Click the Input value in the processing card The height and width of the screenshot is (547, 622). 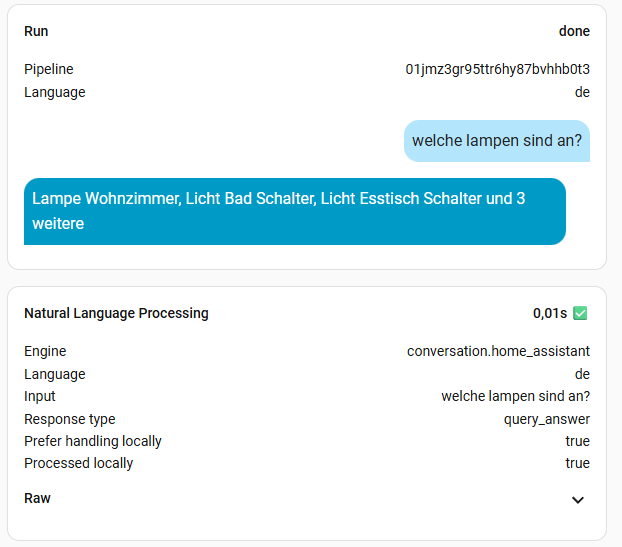(x=515, y=396)
